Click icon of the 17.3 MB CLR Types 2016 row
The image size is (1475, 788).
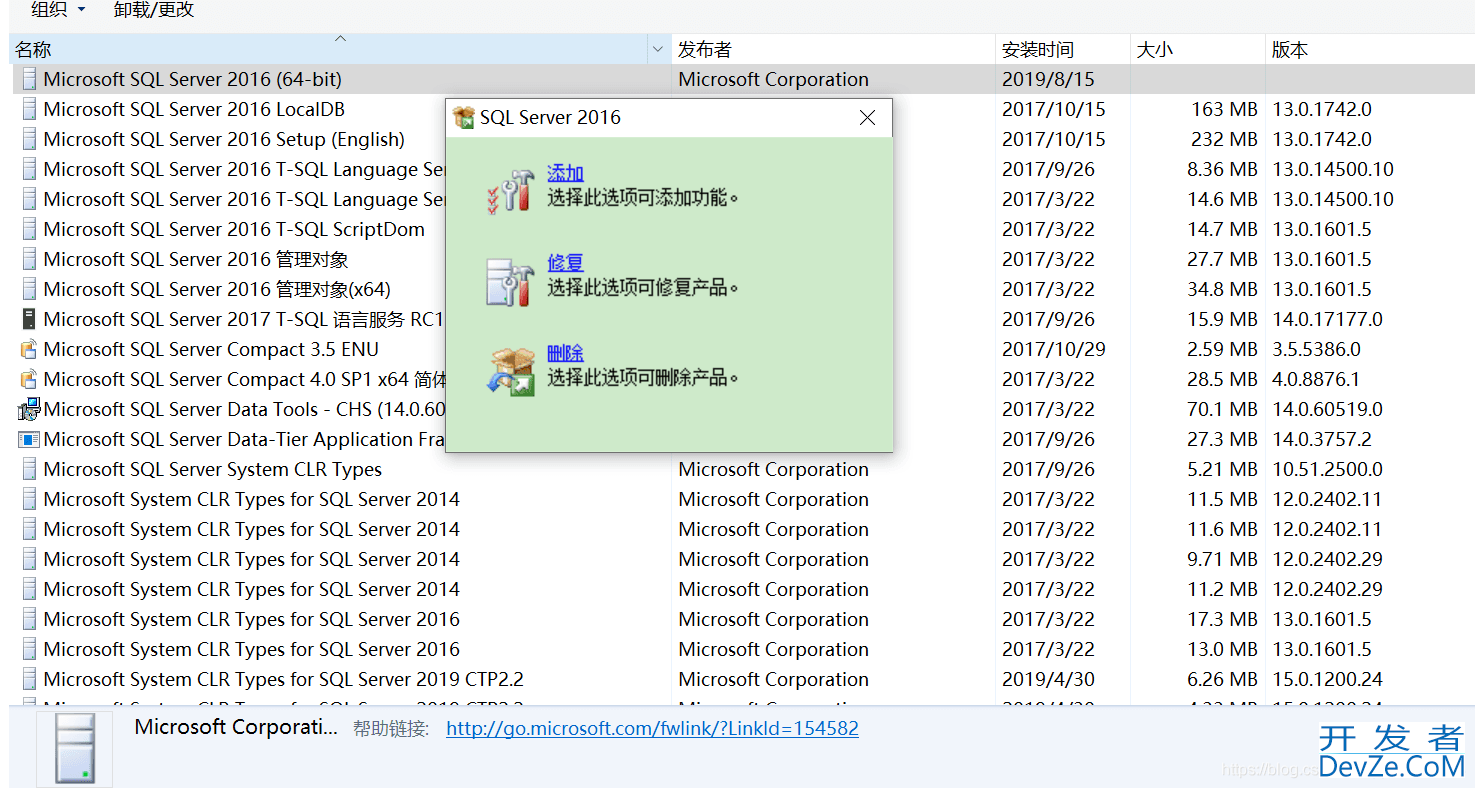tap(29, 620)
